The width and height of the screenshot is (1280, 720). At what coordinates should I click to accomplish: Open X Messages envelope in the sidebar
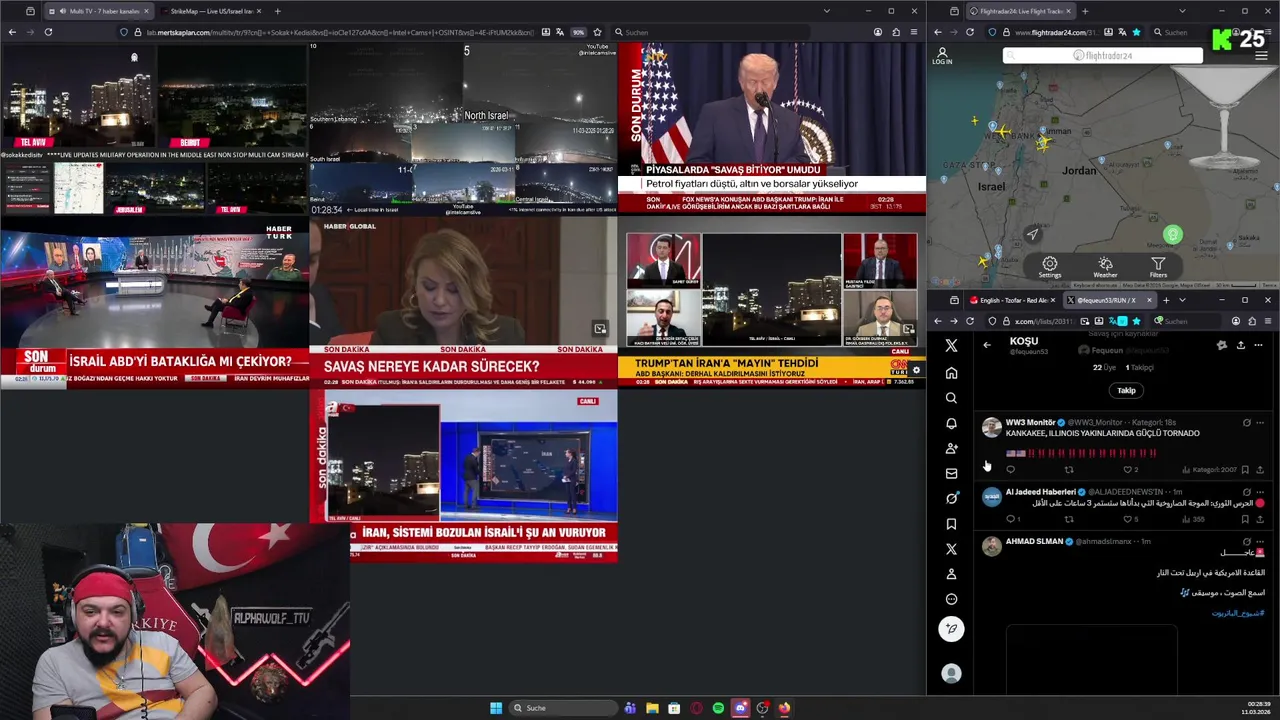(951, 473)
